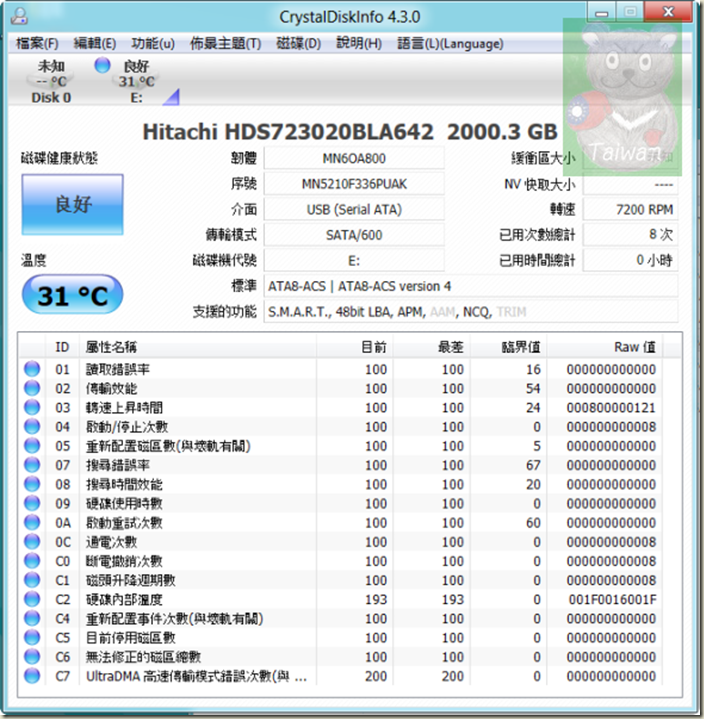The image size is (704, 719).
Task: Click the 標準 field ATA8-ACS version 4
Action: coord(471,287)
